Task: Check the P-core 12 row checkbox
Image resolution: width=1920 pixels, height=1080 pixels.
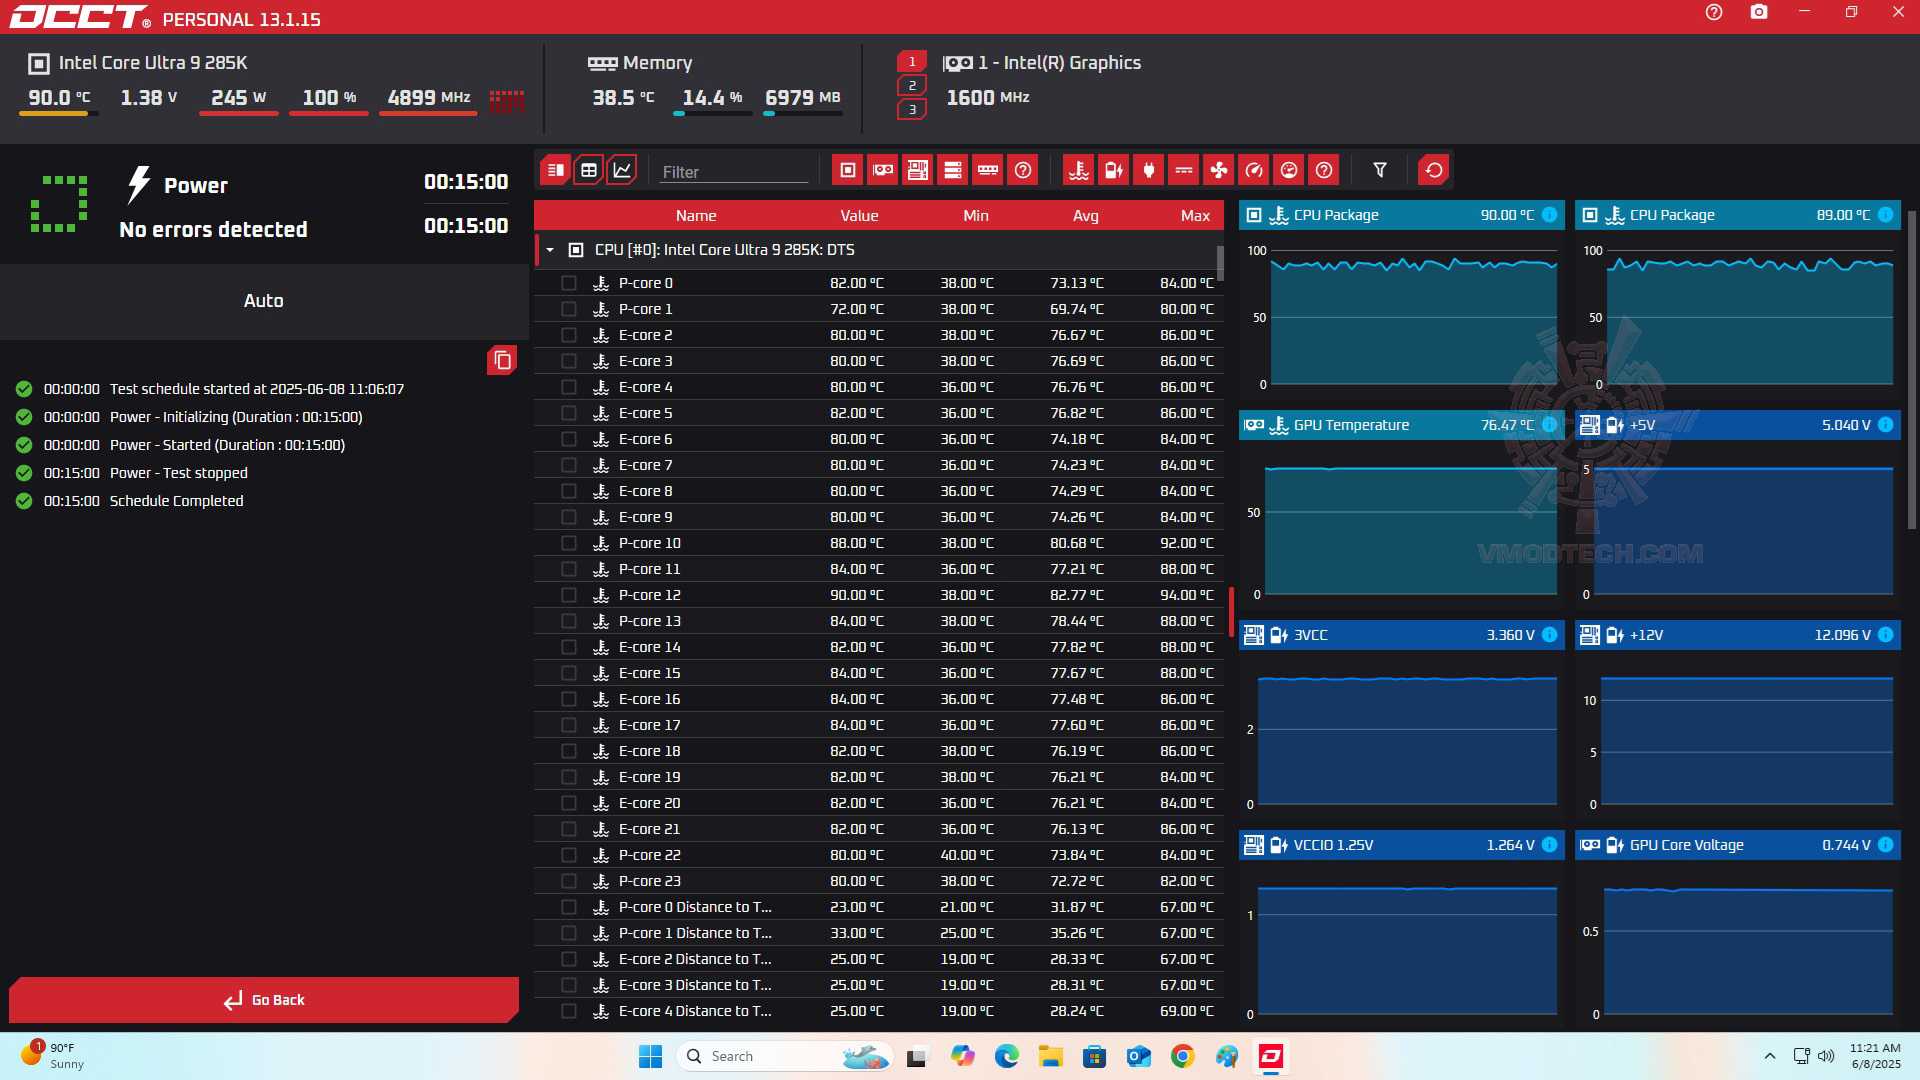Action: click(x=569, y=595)
